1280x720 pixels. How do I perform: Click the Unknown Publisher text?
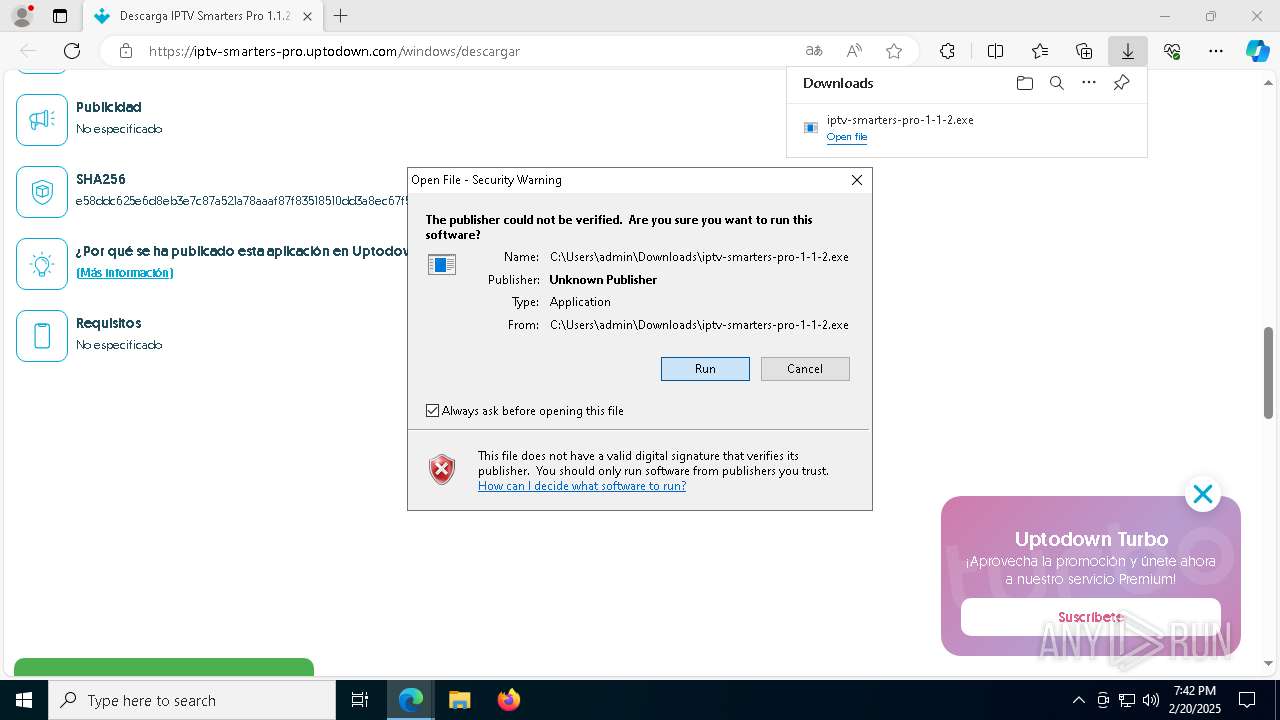[x=603, y=280]
